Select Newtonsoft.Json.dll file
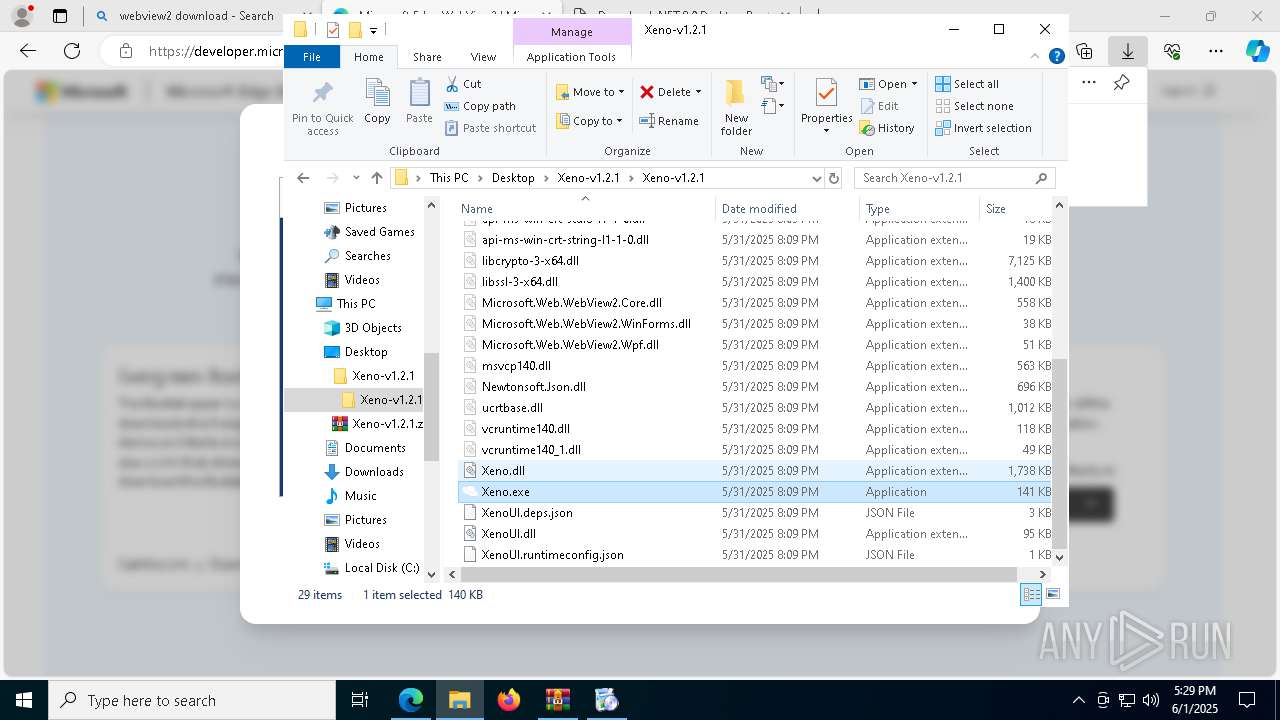The height and width of the screenshot is (720, 1280). [534, 387]
